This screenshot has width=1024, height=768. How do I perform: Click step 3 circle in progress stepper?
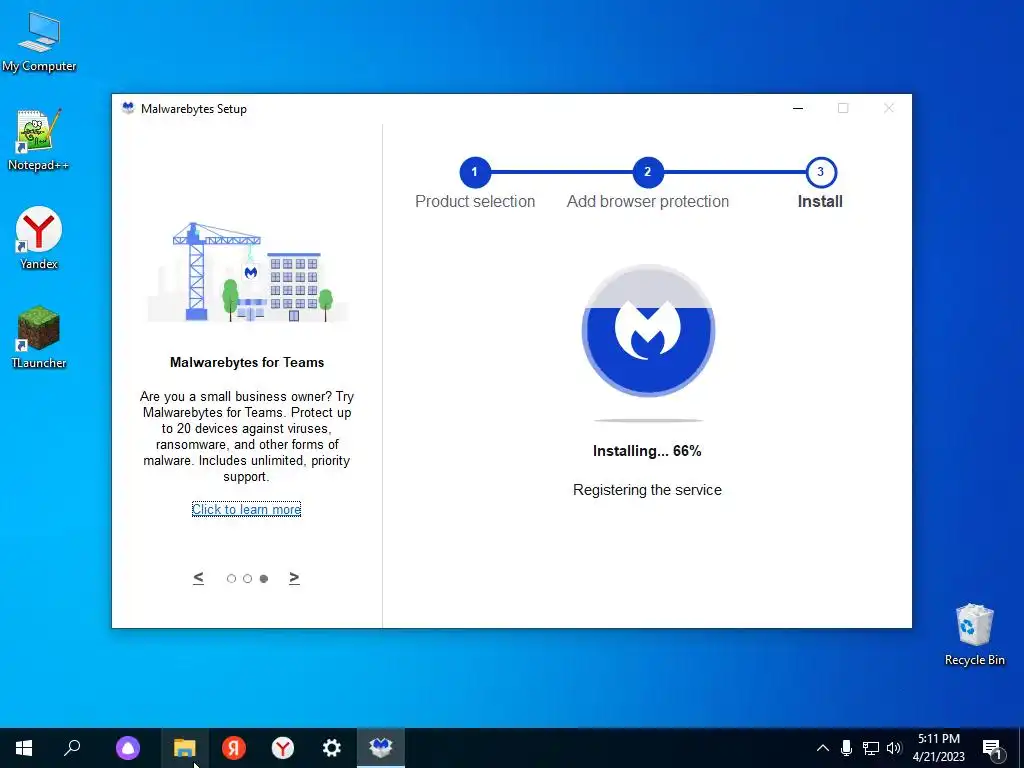tap(821, 172)
